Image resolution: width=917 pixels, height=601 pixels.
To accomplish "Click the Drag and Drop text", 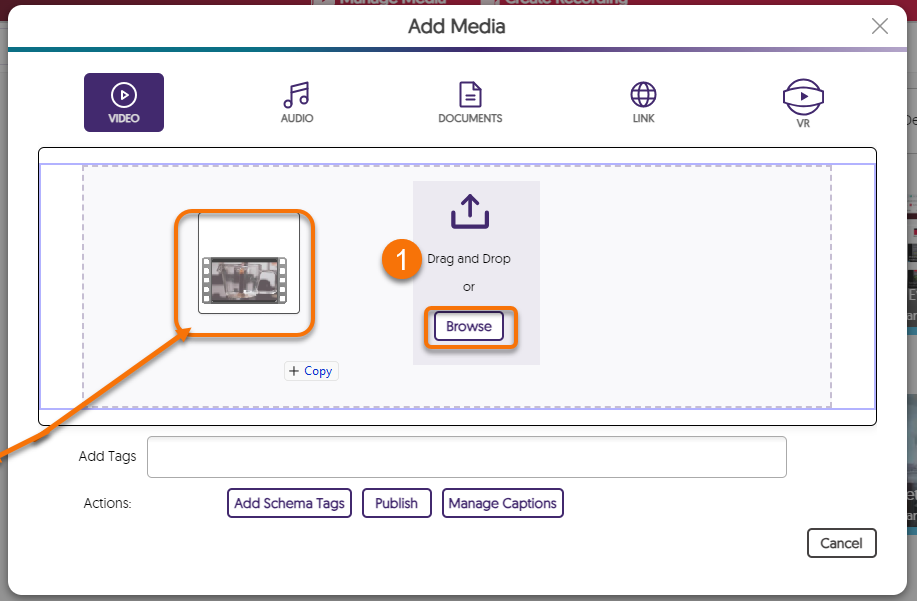I will [469, 259].
